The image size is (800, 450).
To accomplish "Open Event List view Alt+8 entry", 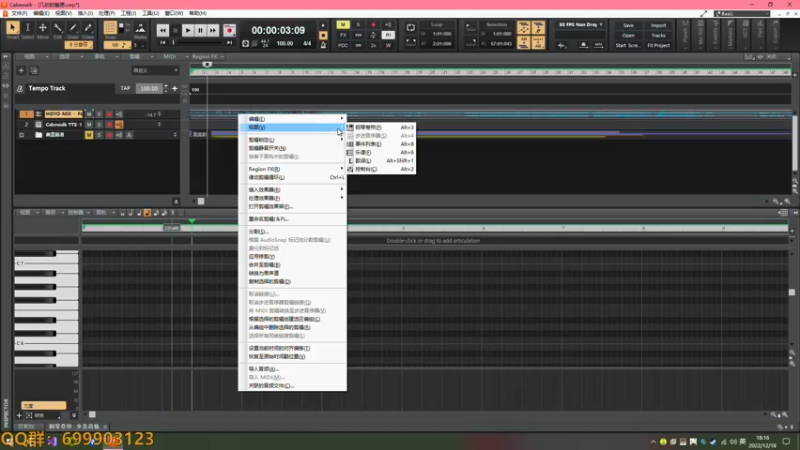I will point(380,144).
